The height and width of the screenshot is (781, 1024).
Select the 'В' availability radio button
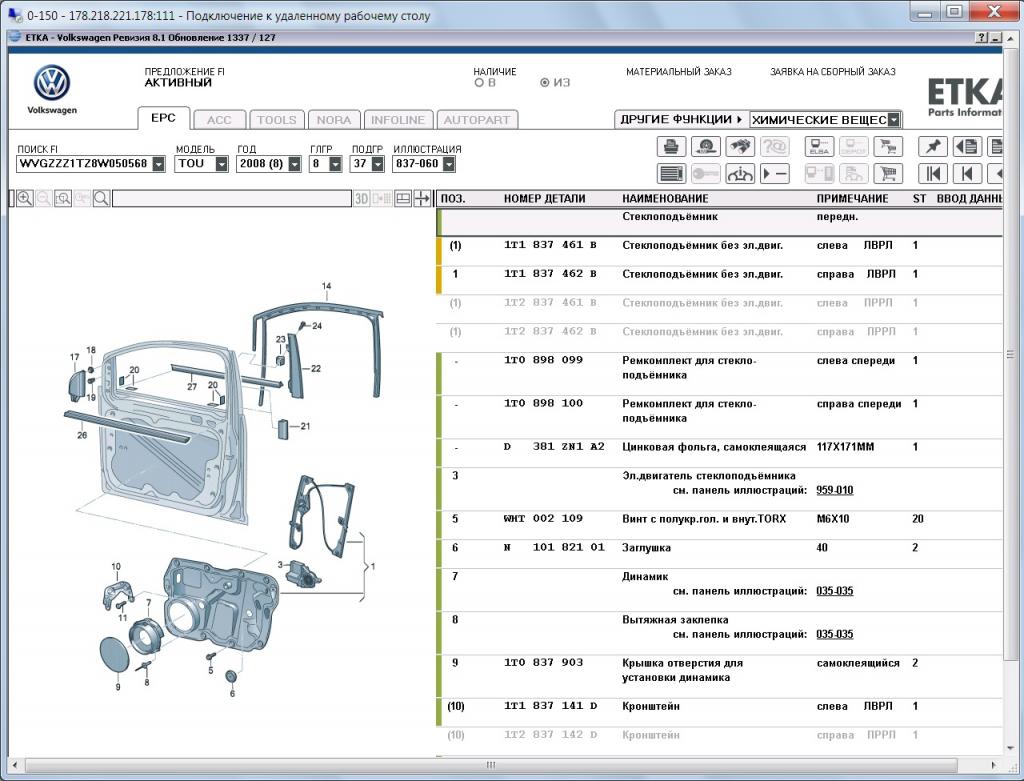tap(479, 83)
